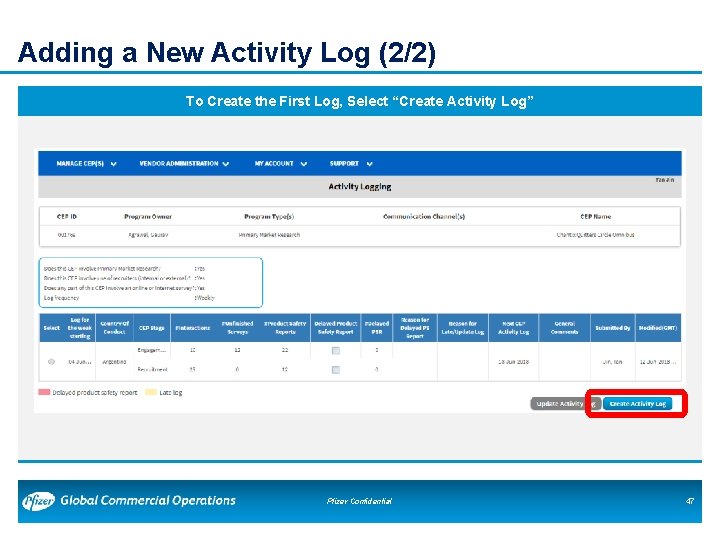Image resolution: width=720 pixels, height=540 pixels.
Task: Click the Primary Market Research question line
Action: [124, 268]
